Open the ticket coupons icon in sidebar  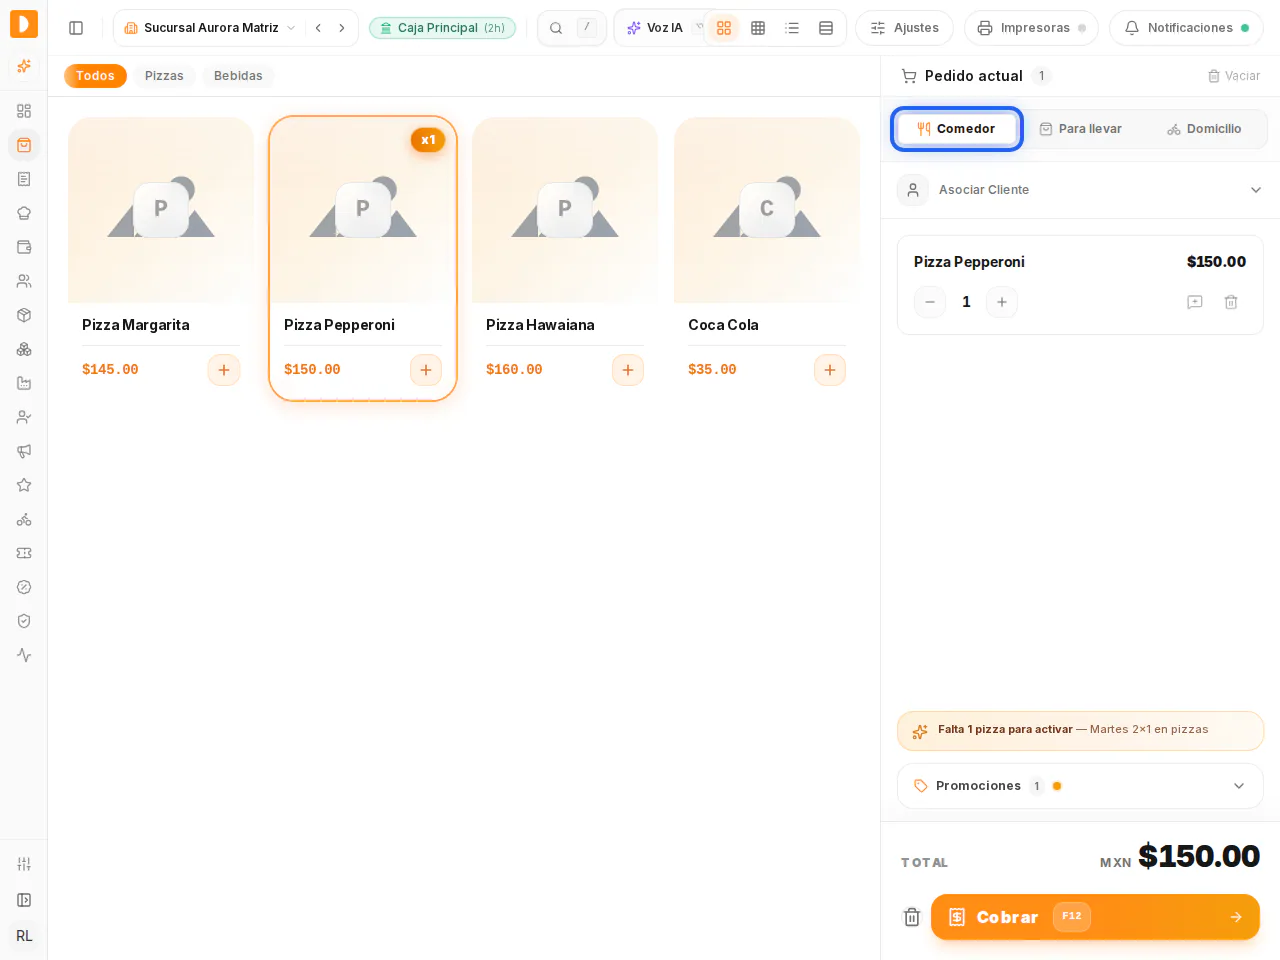24,553
